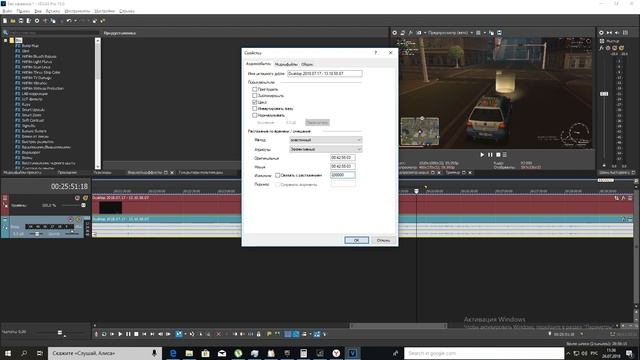Click the lock icon on the timeline toolbar
Screen dimensions: 640x360
[258, 334]
